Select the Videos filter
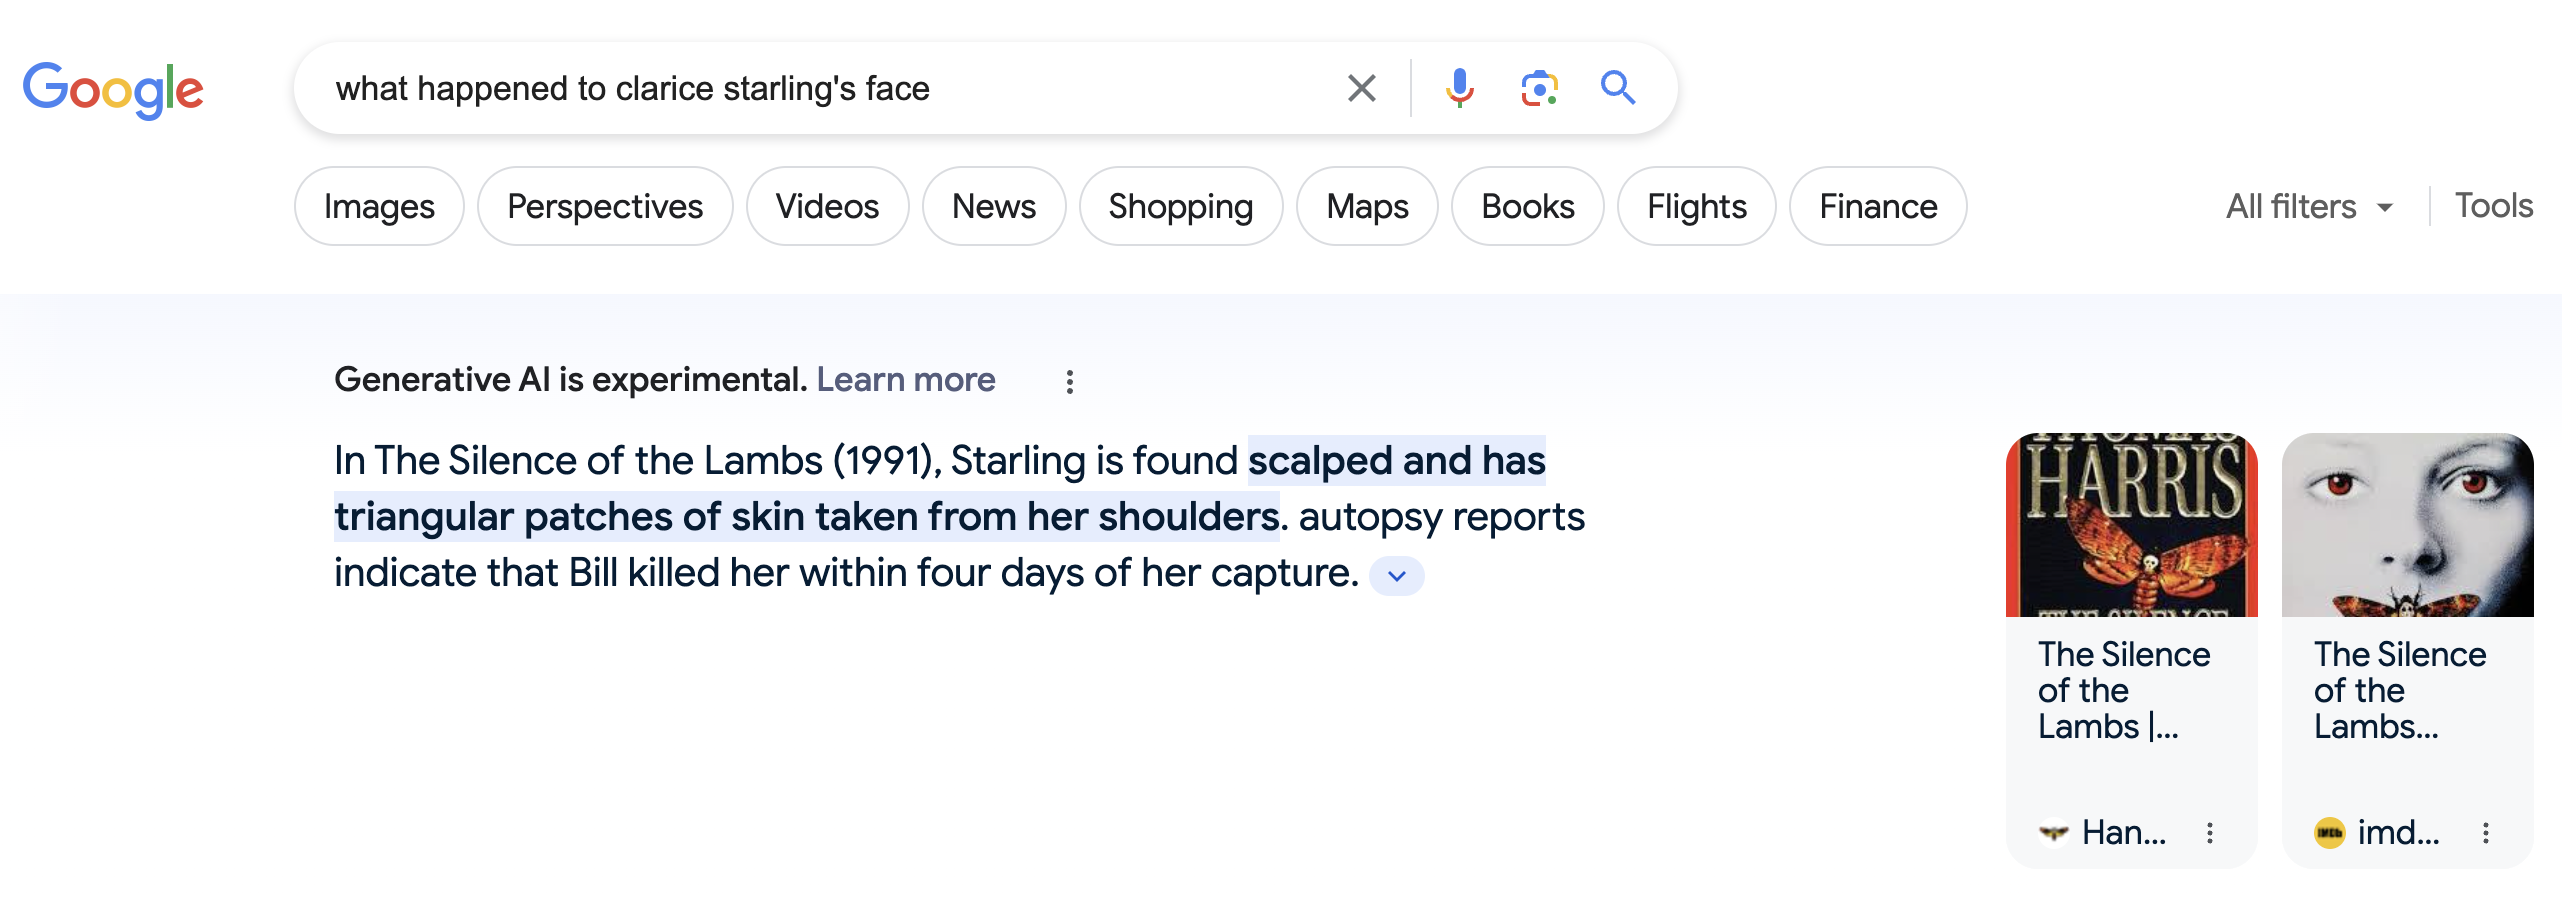 pyautogui.click(x=827, y=206)
